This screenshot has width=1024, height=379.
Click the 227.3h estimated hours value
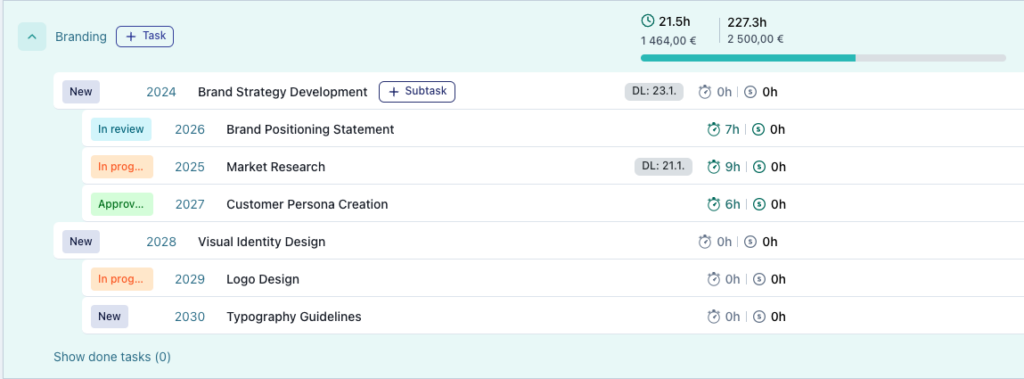click(746, 23)
